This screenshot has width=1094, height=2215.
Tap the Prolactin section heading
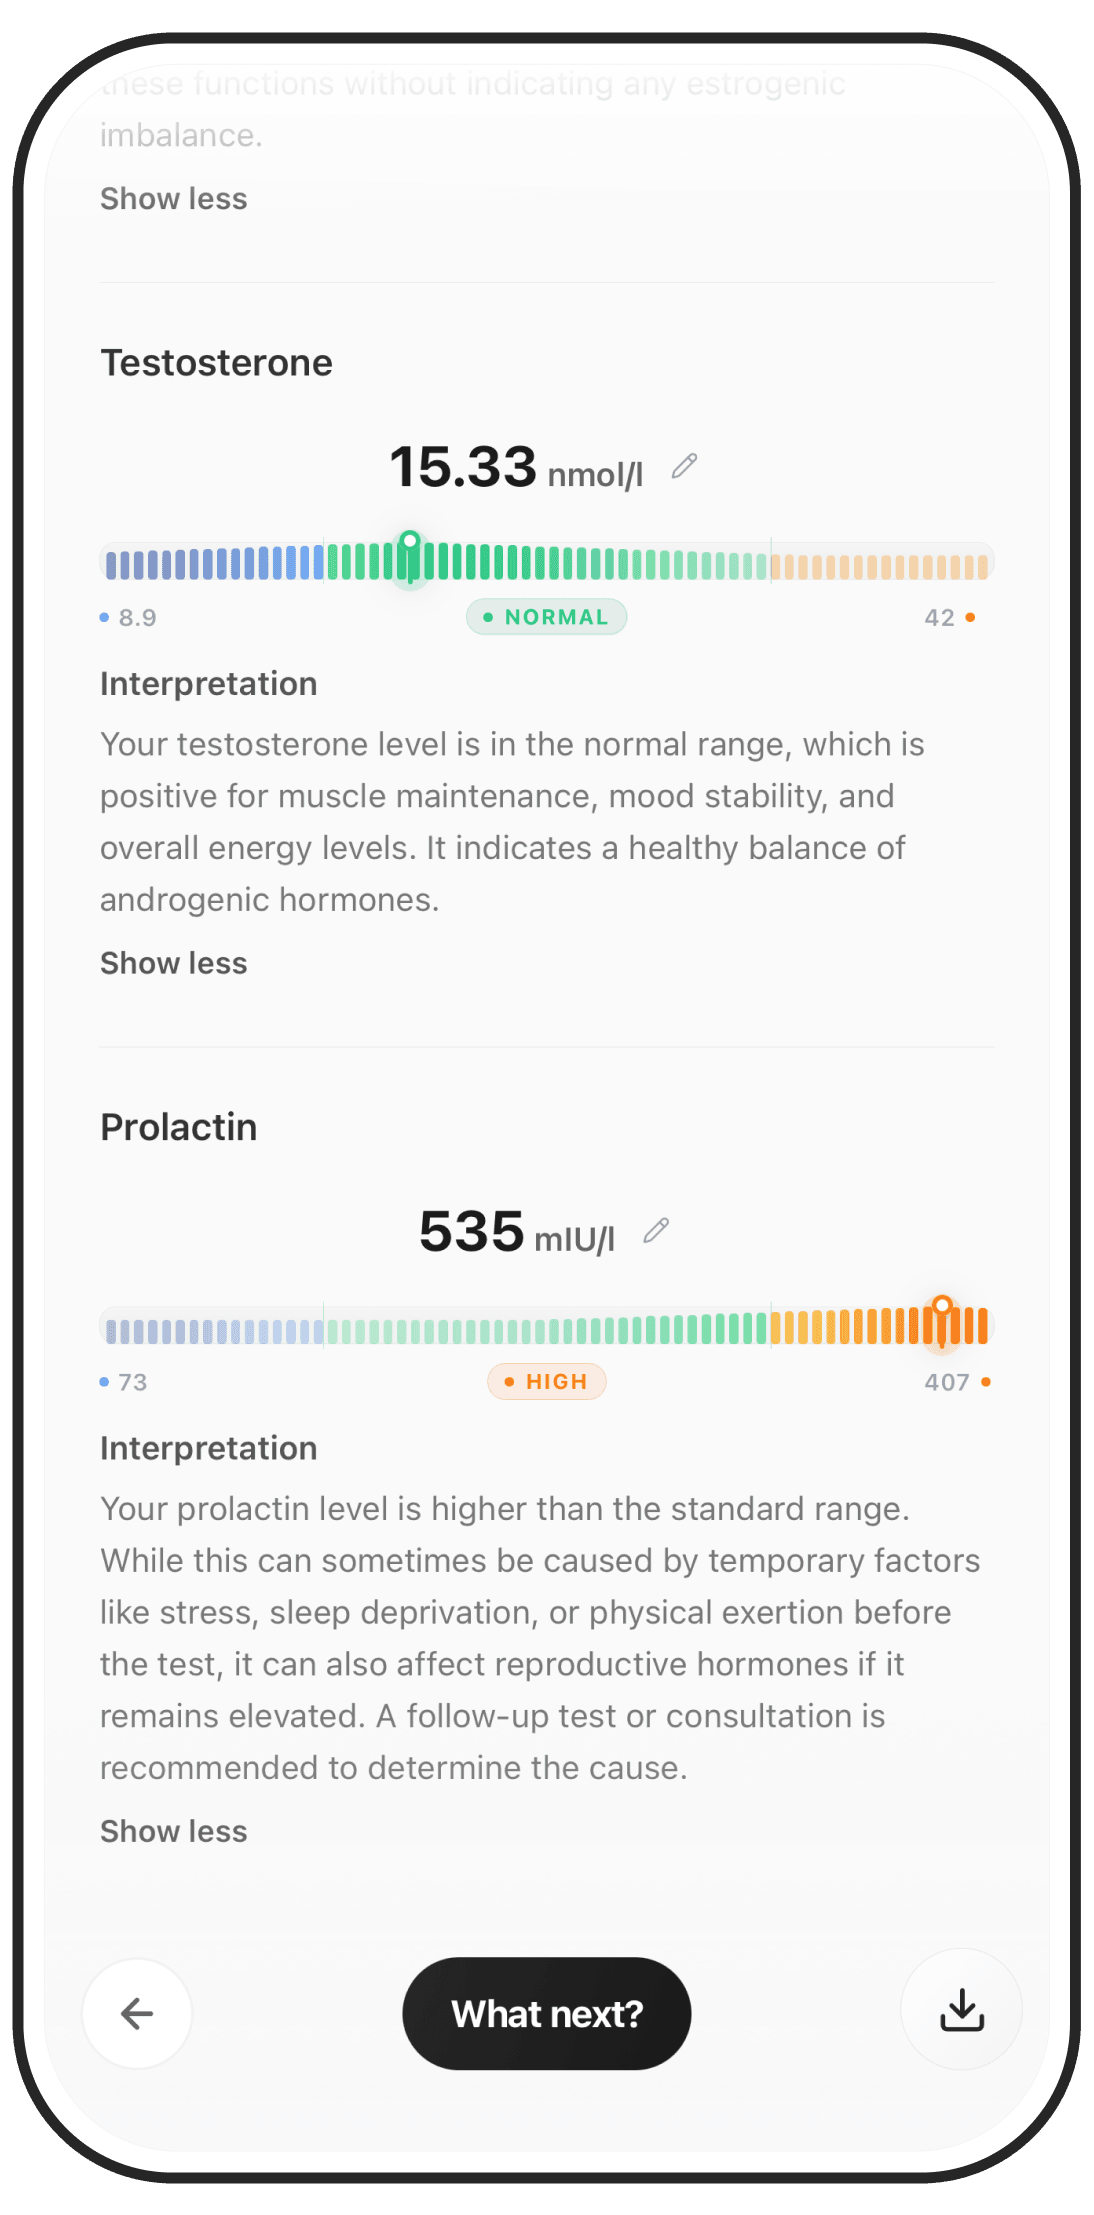[179, 1127]
